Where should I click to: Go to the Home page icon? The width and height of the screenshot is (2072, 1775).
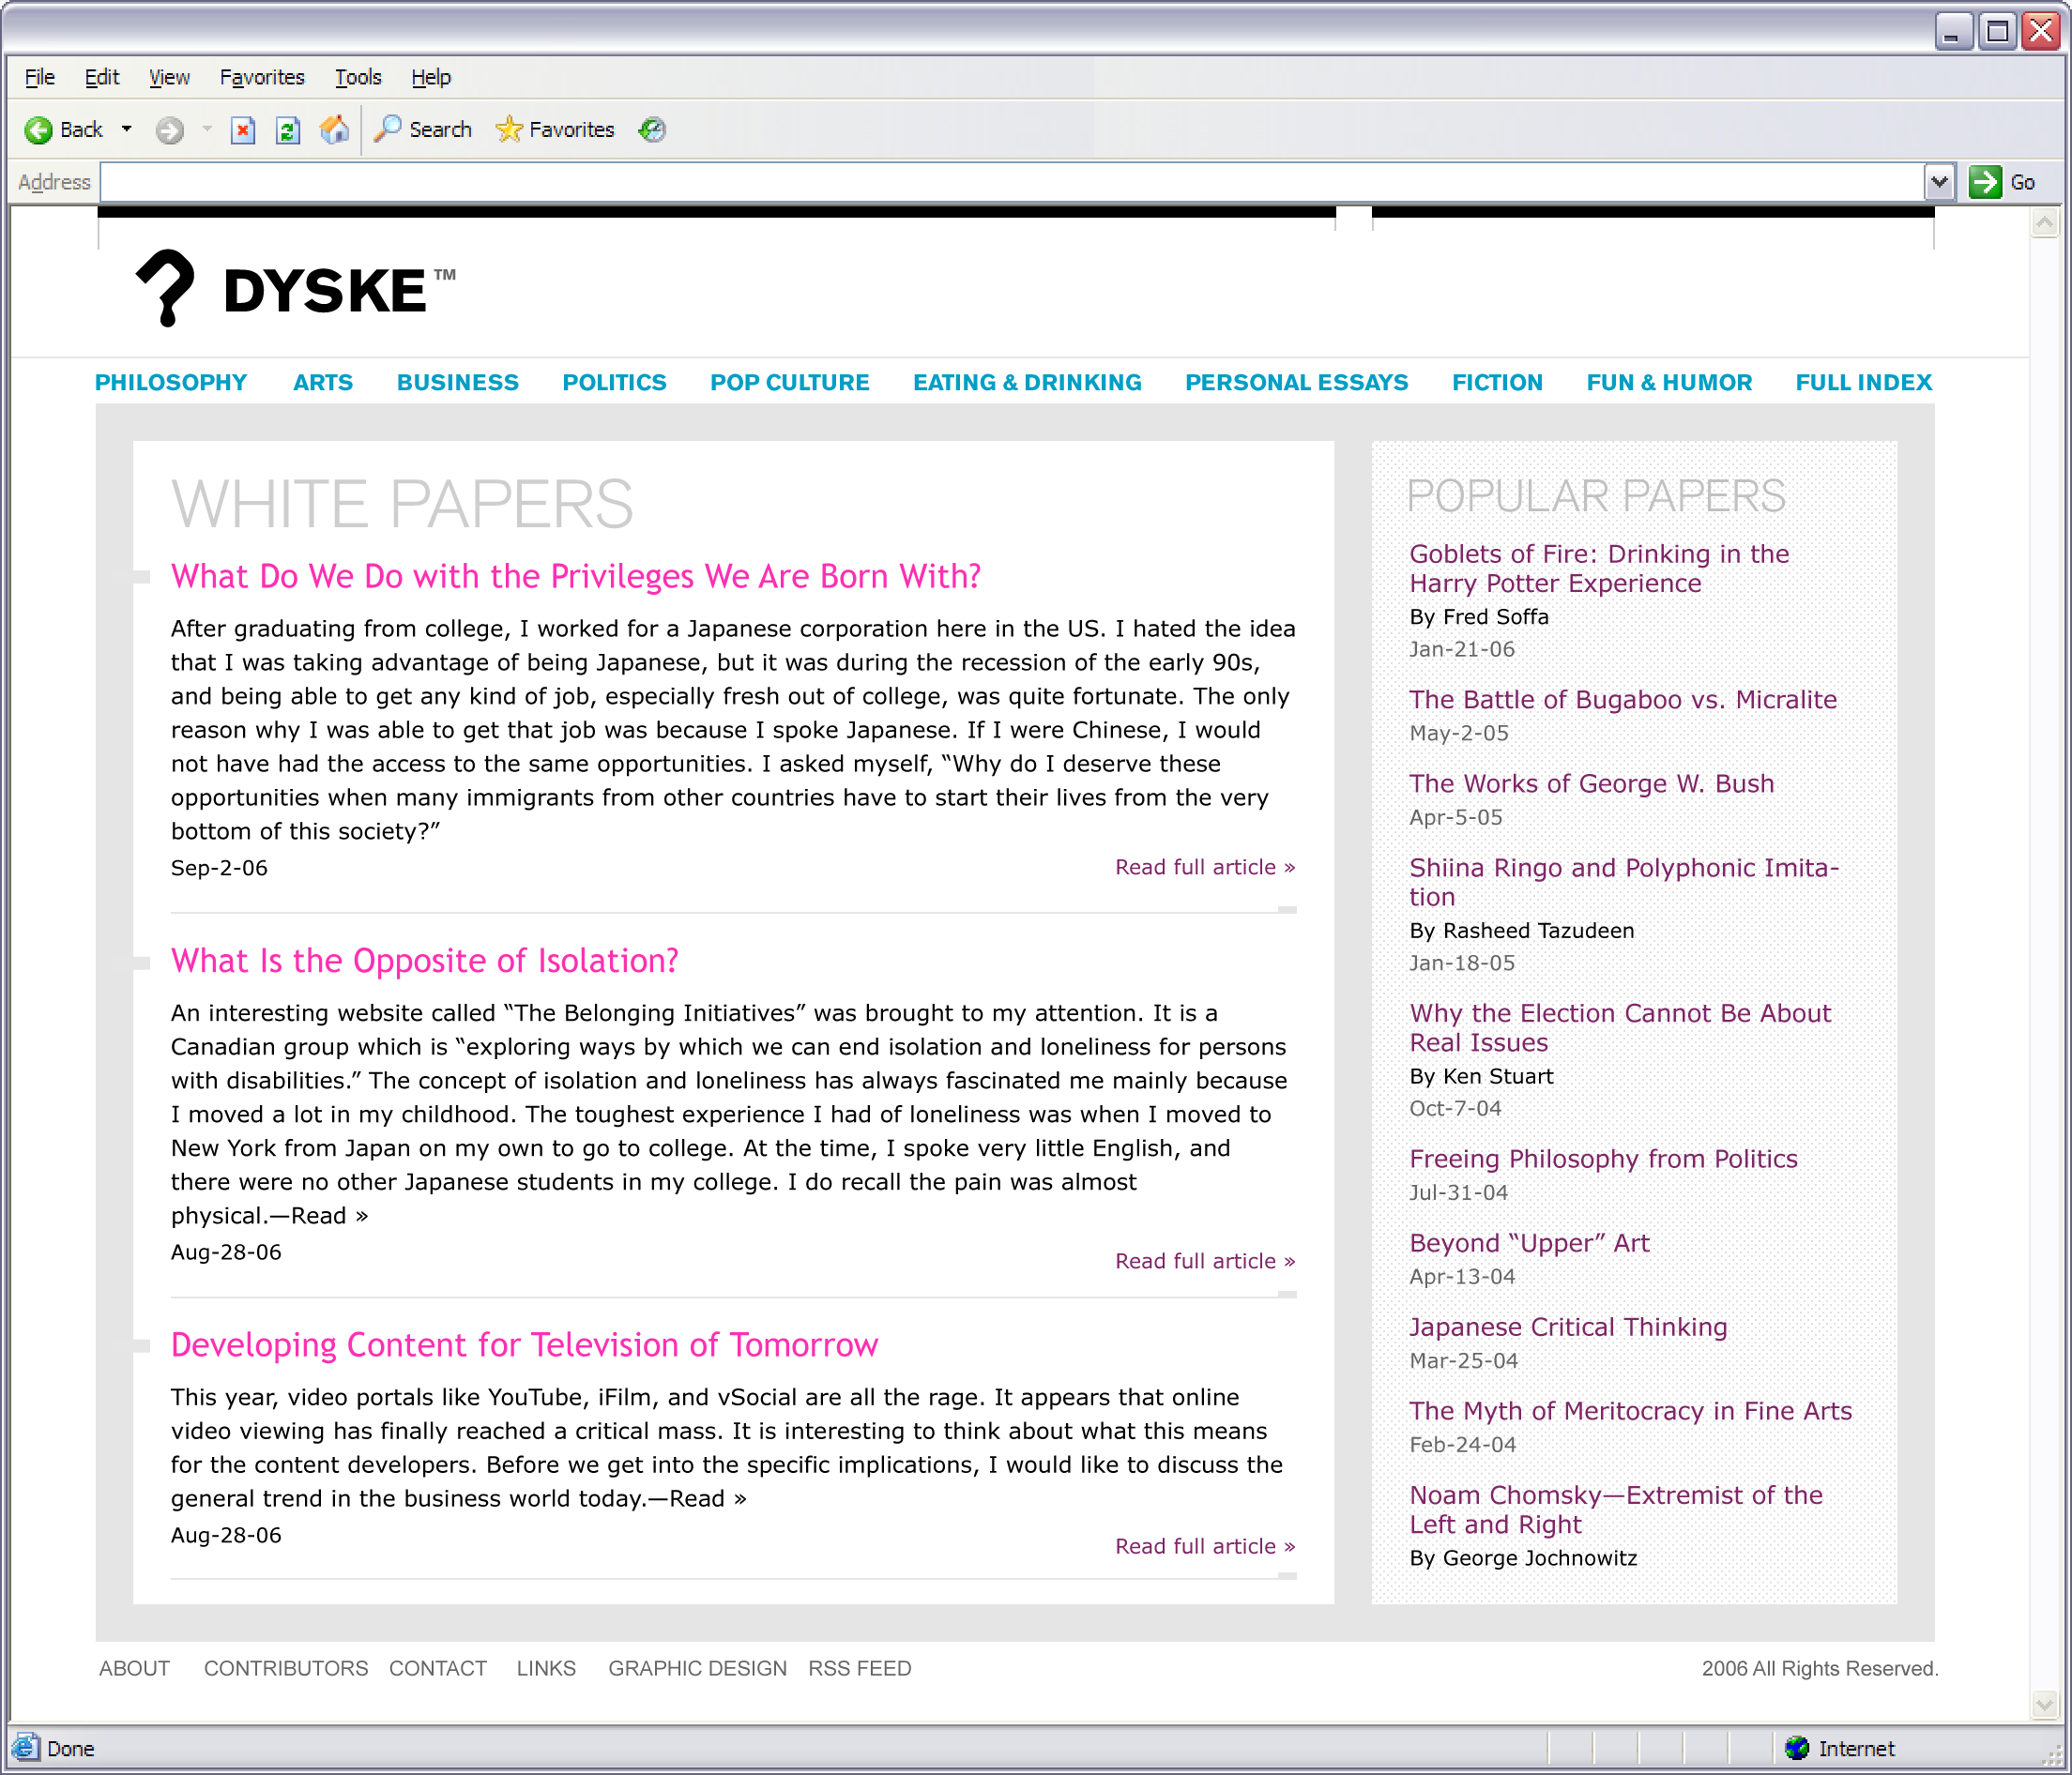click(334, 130)
